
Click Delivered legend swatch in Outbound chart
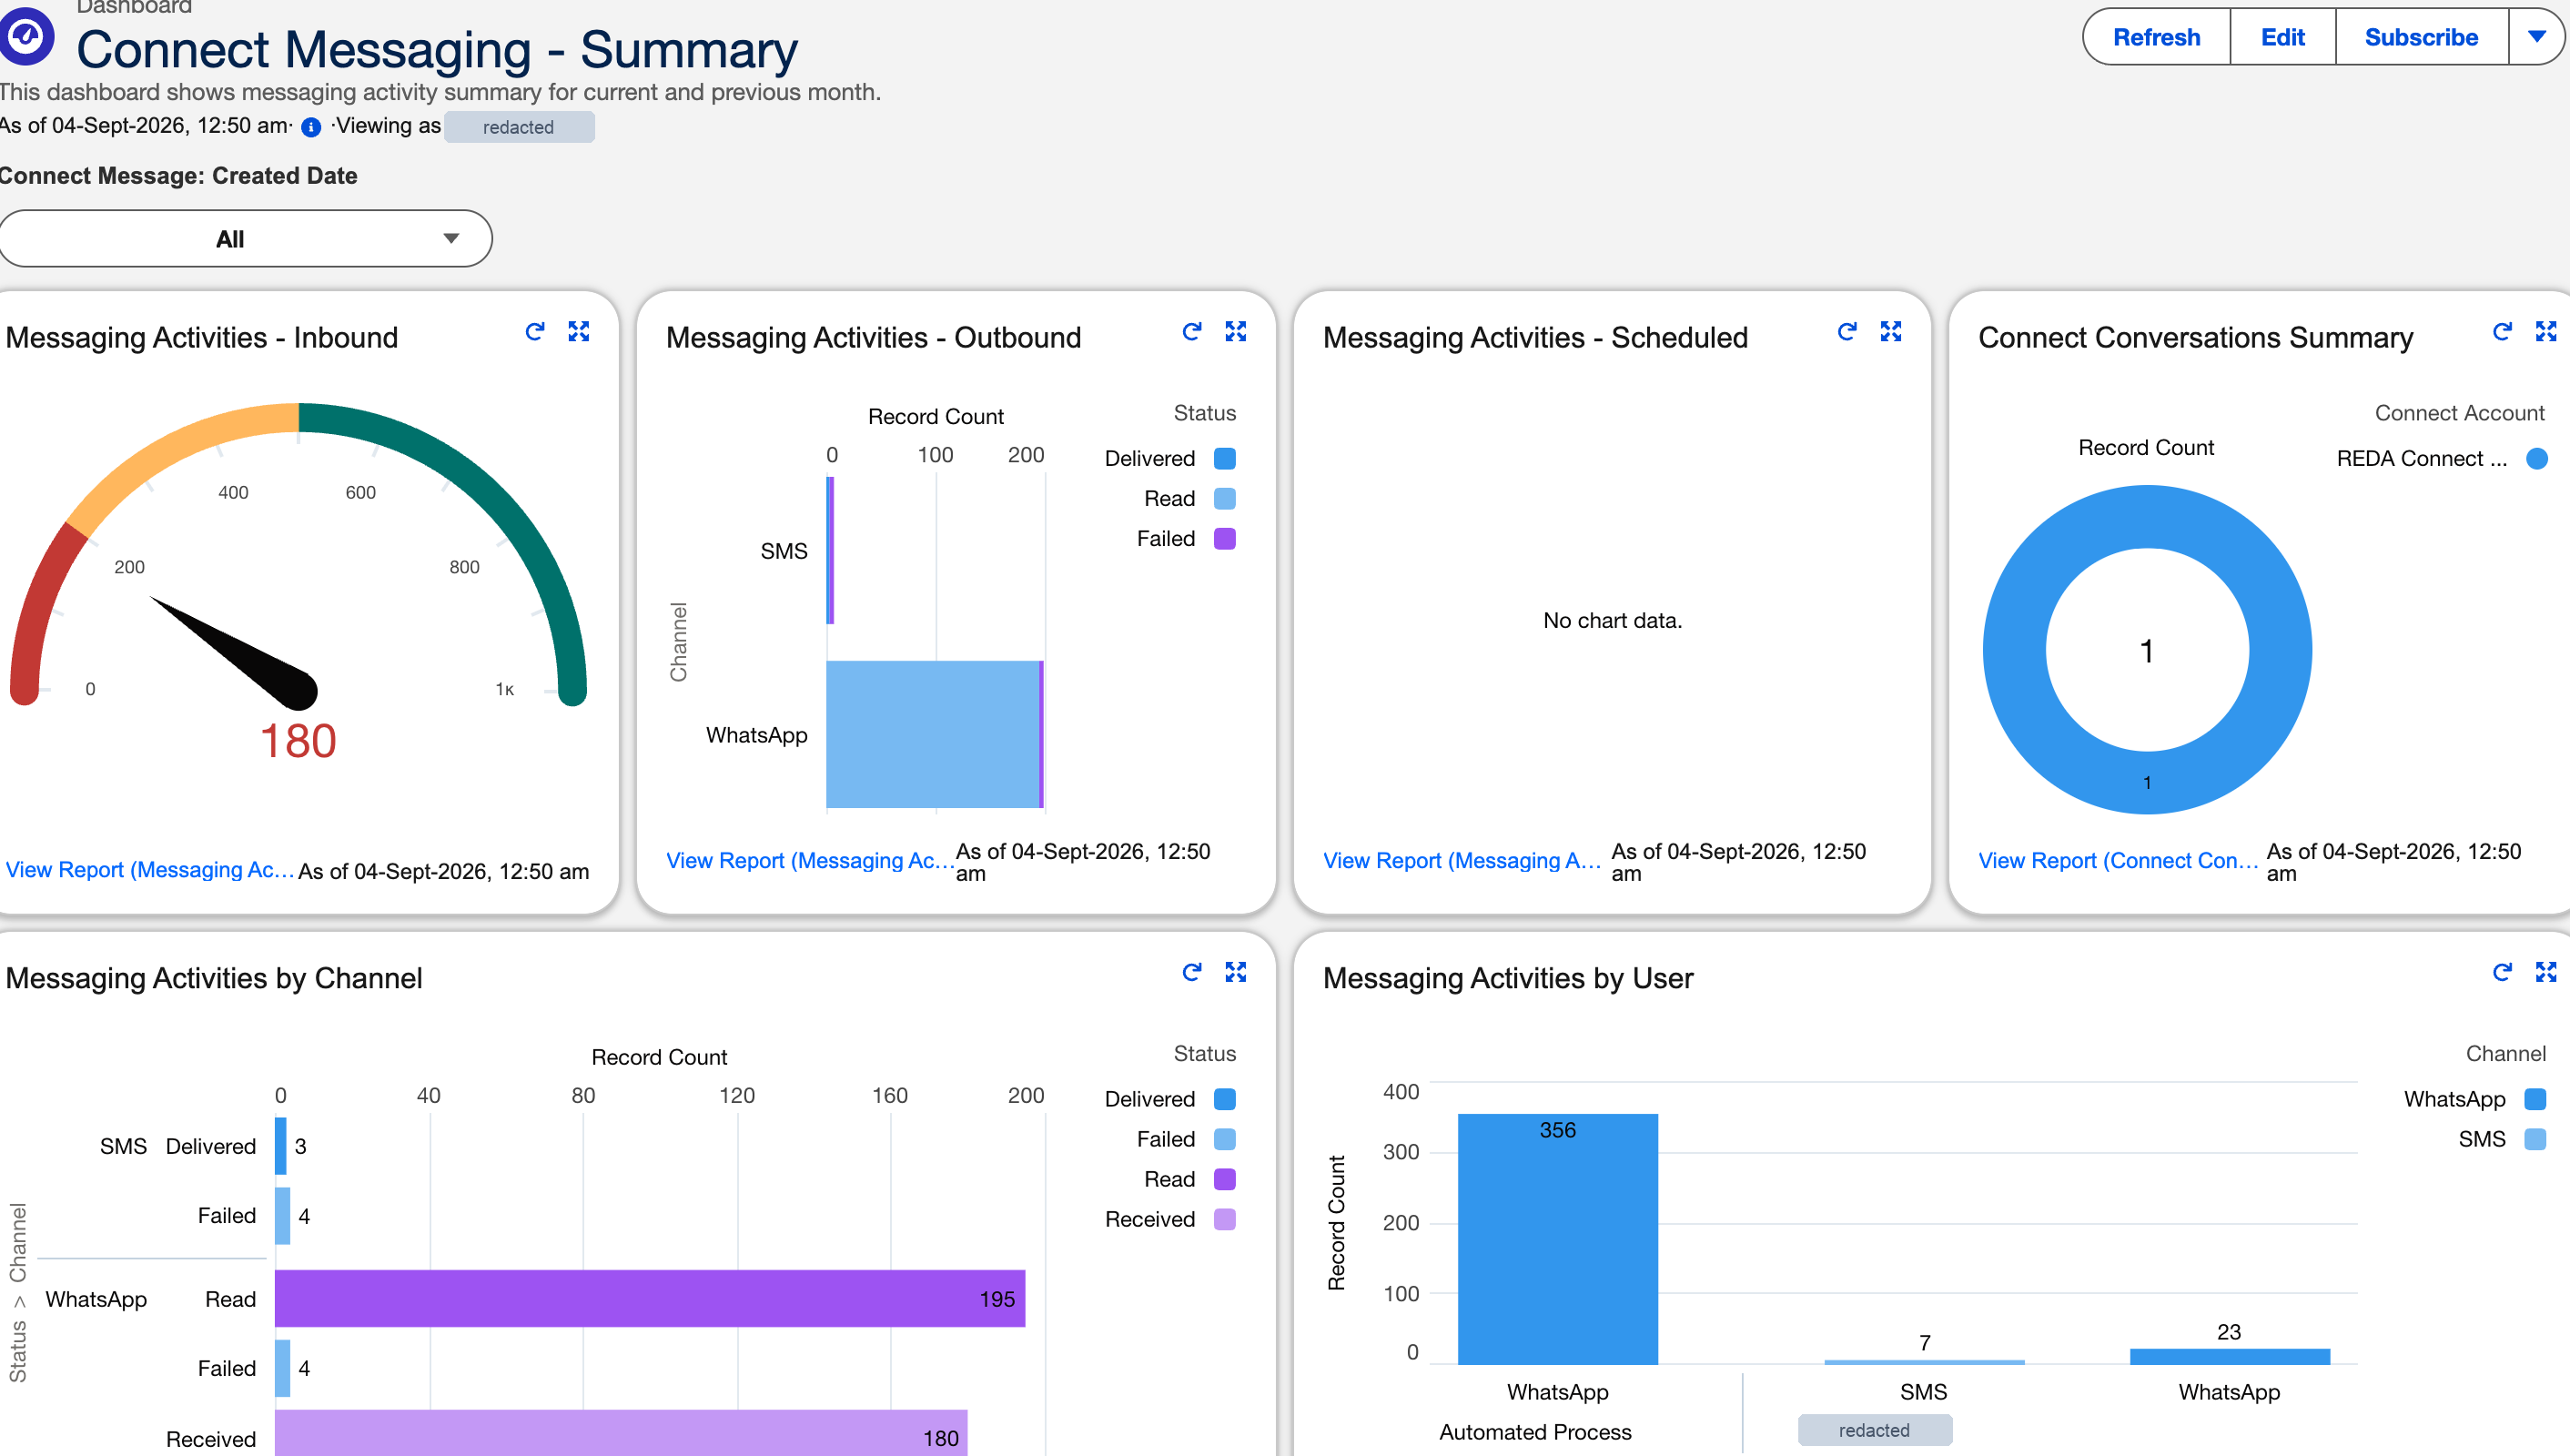coord(1225,459)
